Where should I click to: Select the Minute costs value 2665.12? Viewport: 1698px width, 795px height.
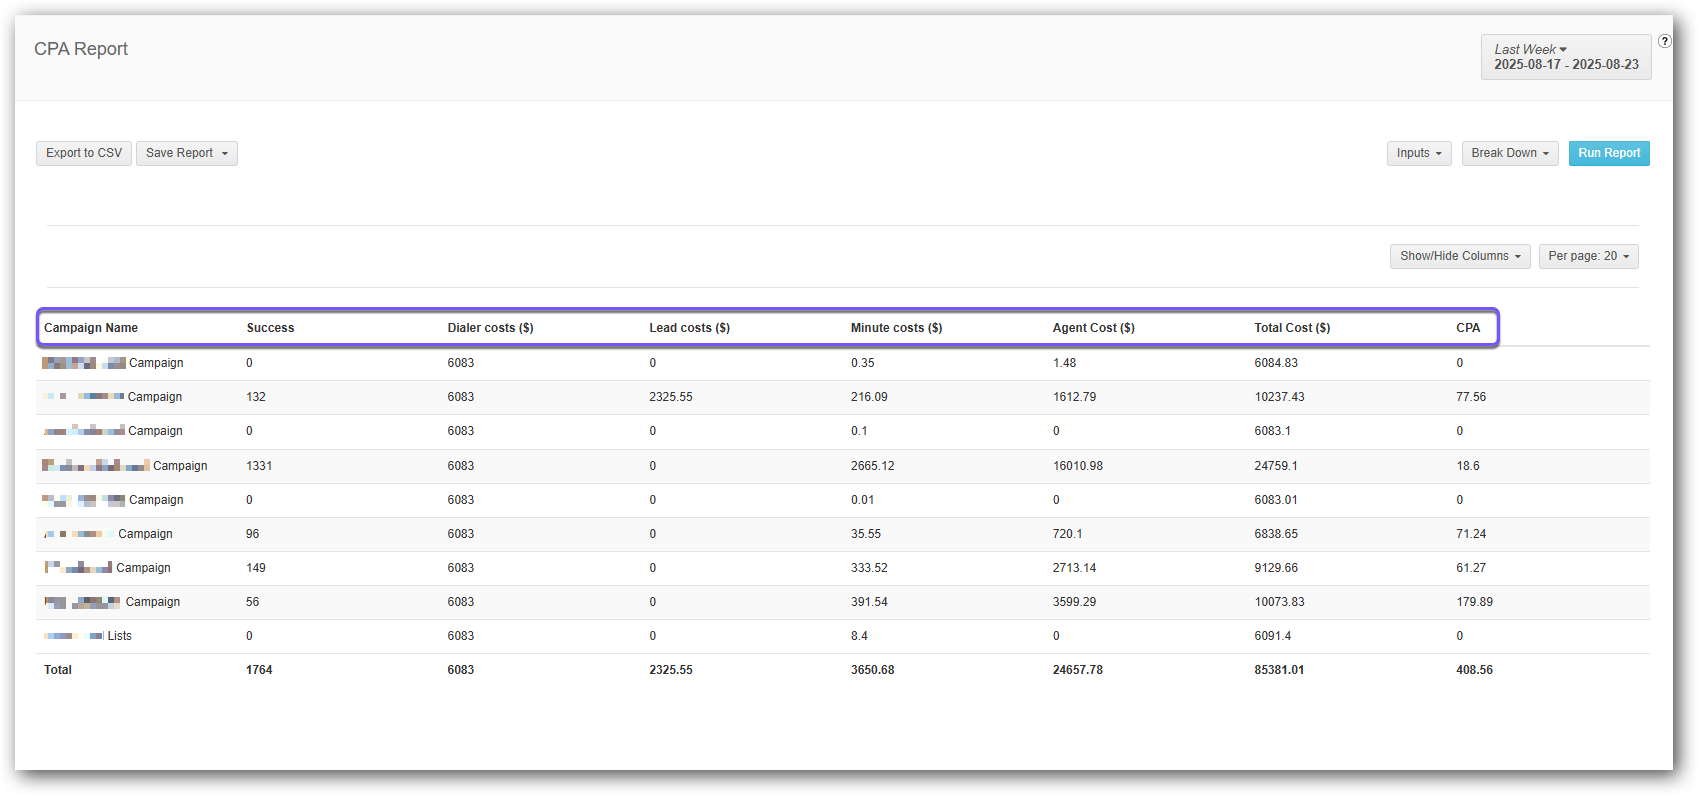tap(873, 466)
